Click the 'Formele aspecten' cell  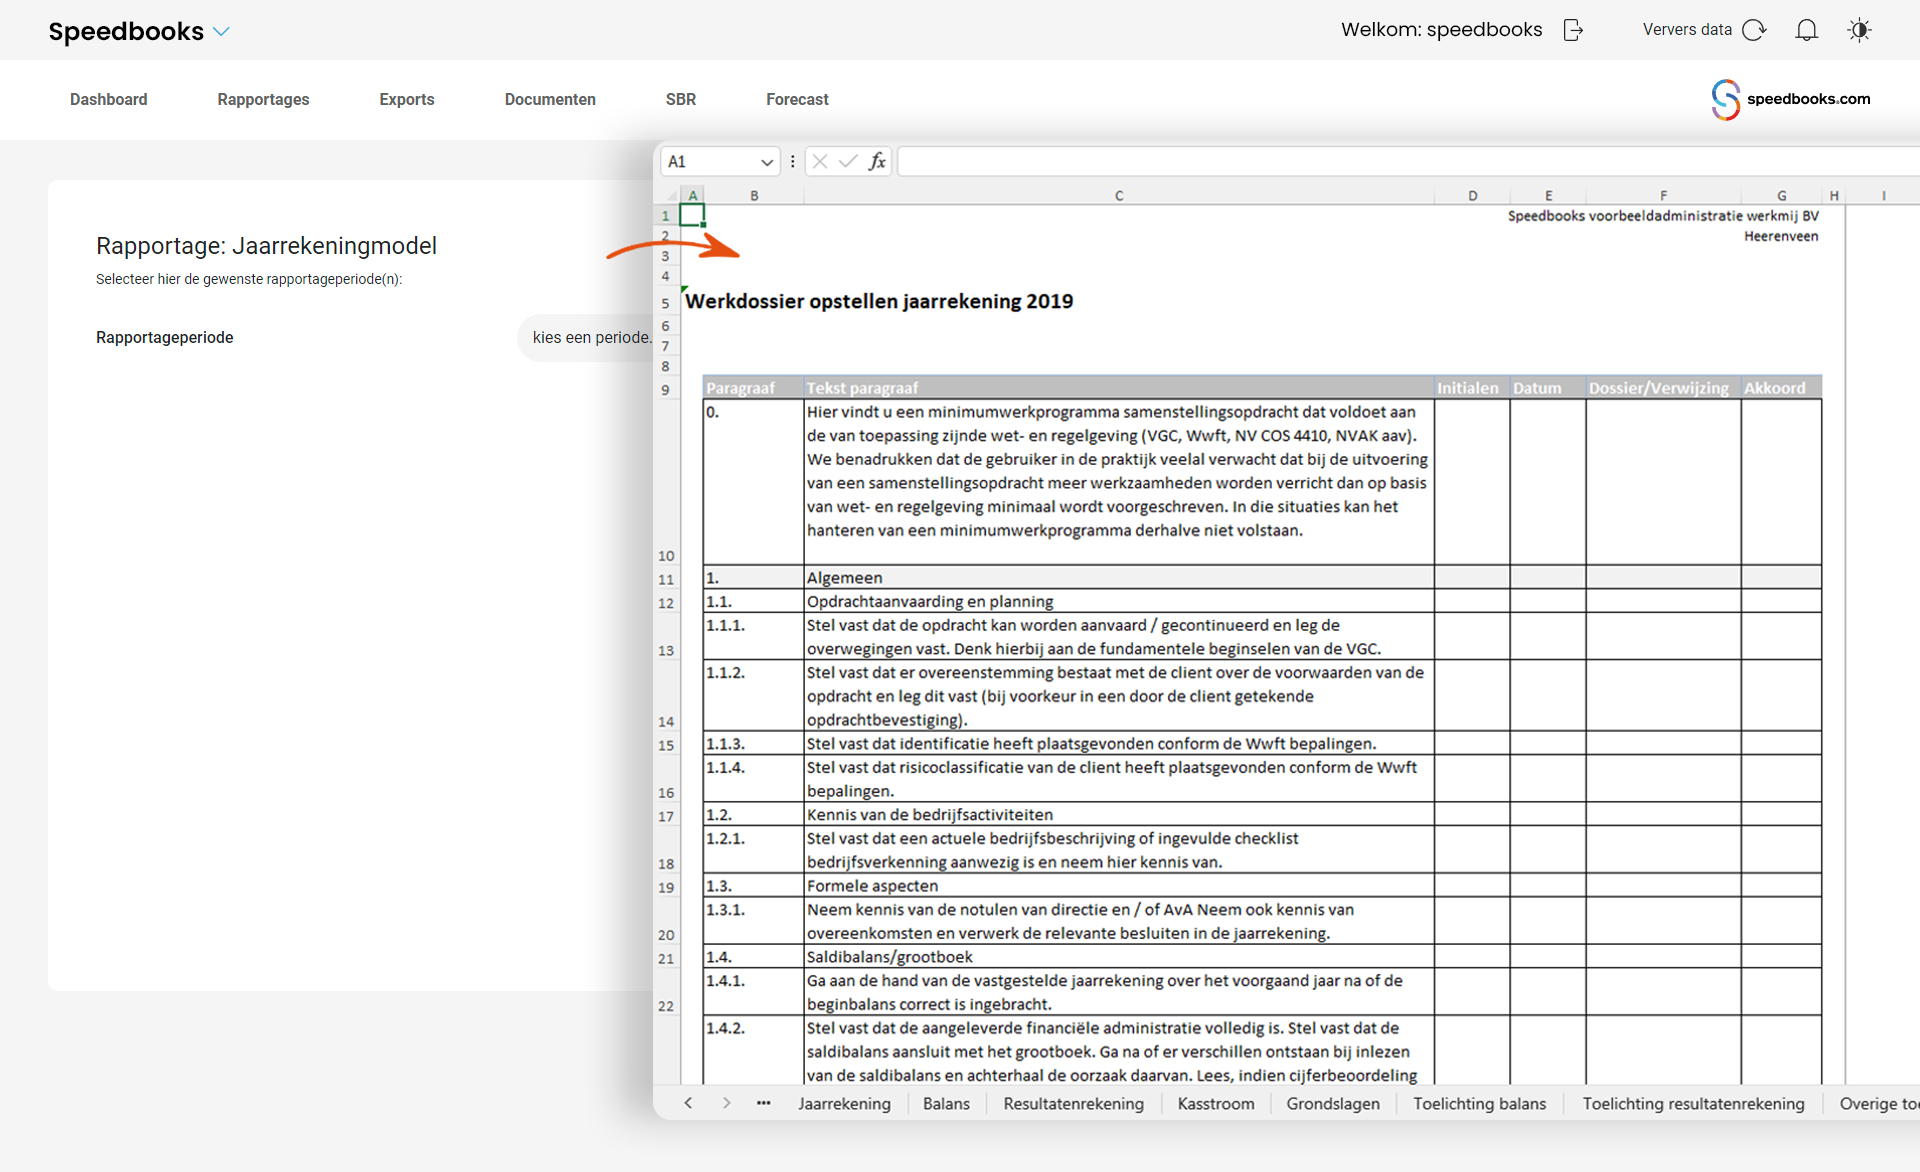click(1119, 886)
